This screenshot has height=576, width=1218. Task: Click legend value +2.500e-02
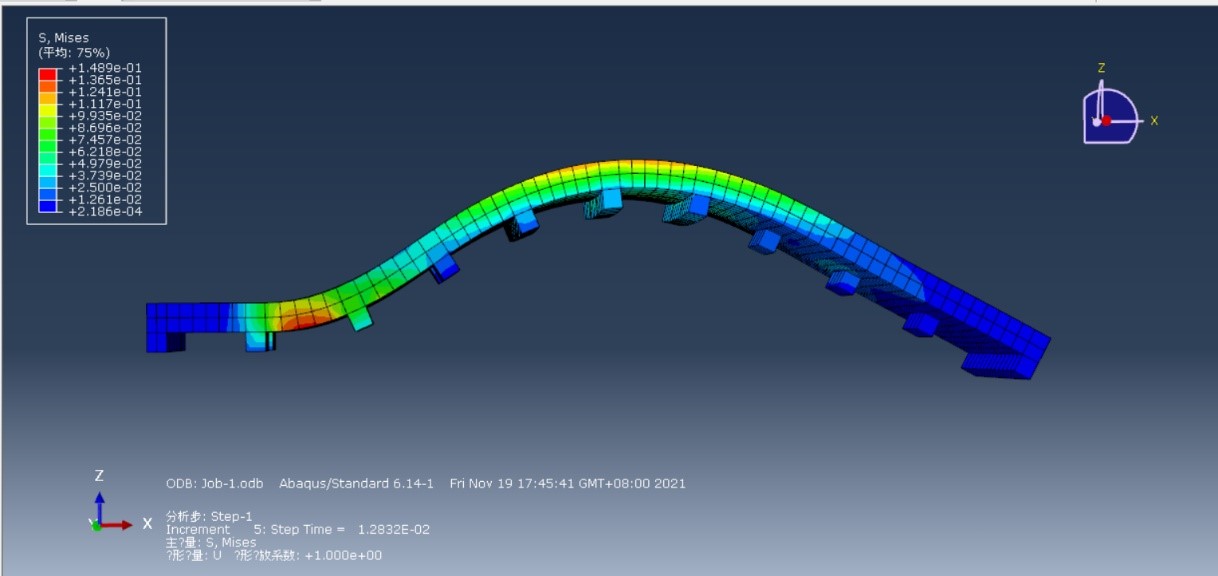104,188
